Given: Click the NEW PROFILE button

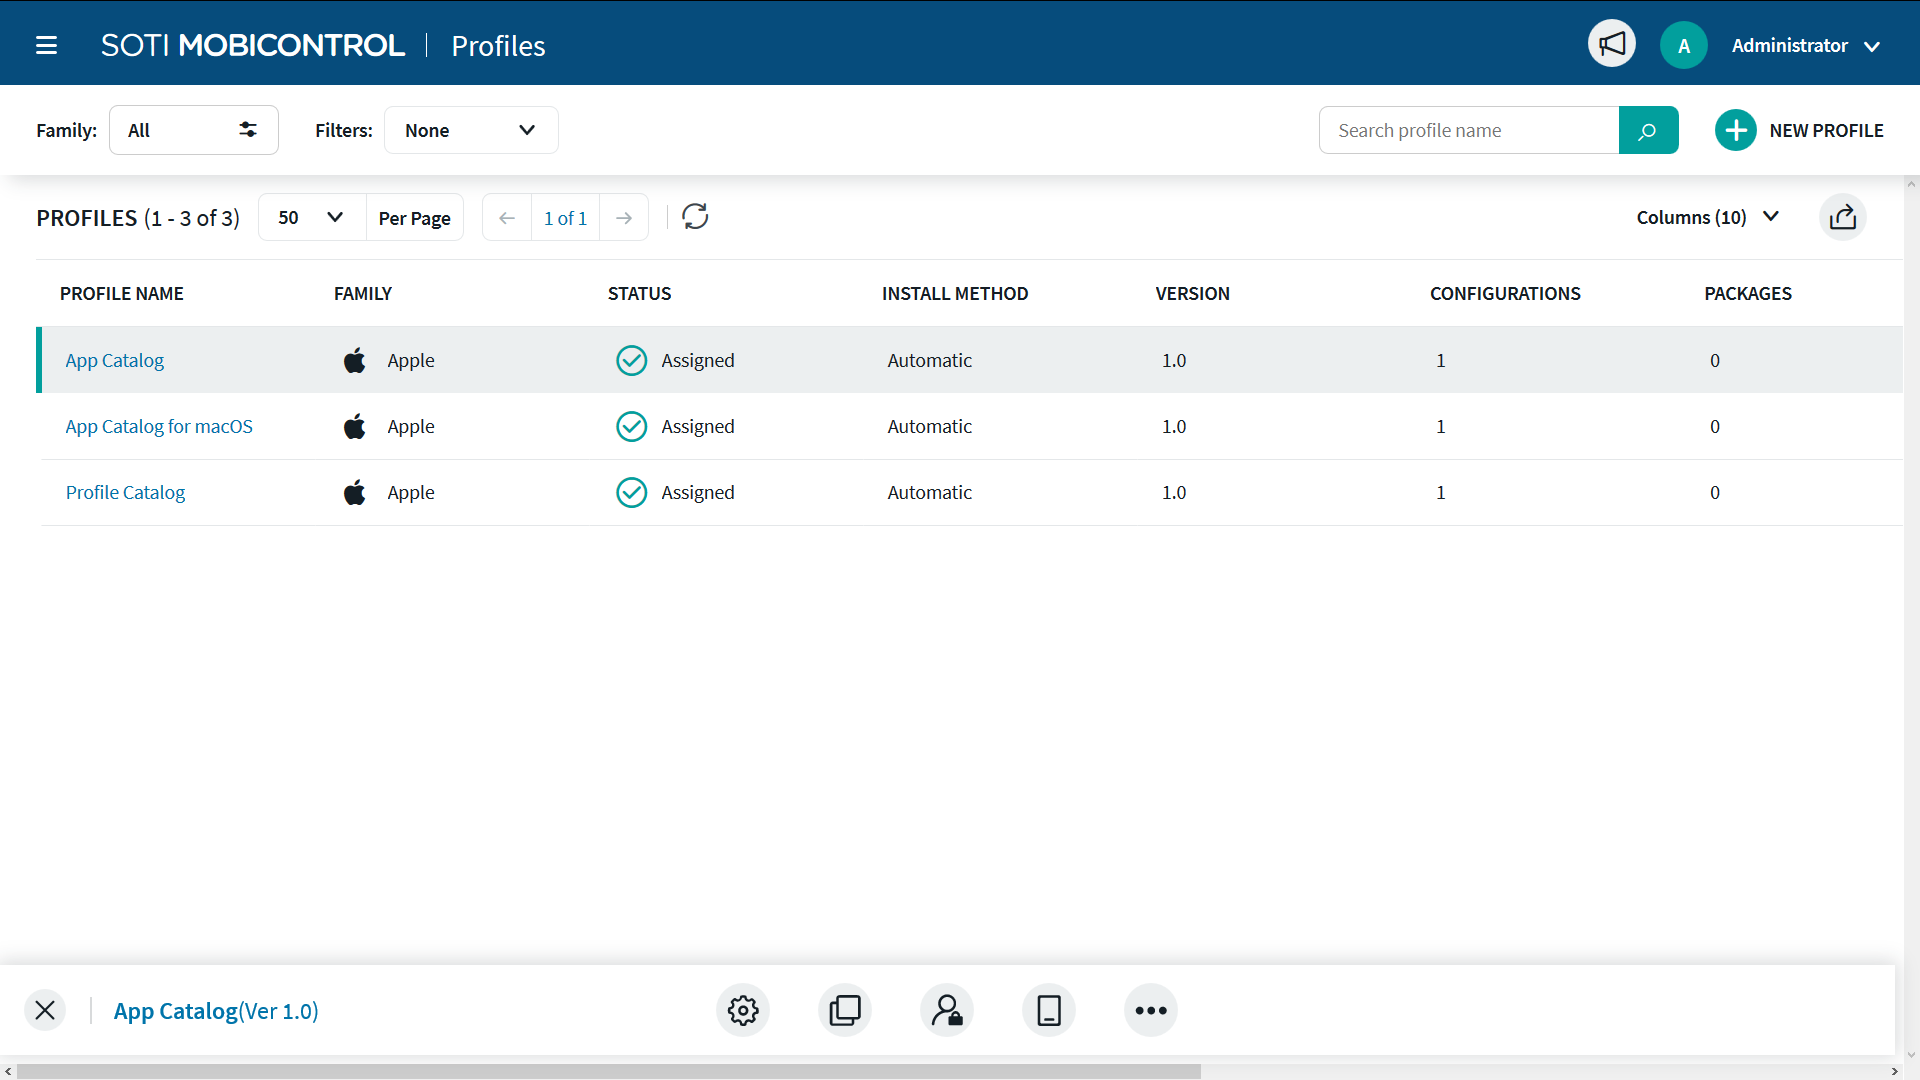Looking at the screenshot, I should [x=1799, y=131].
